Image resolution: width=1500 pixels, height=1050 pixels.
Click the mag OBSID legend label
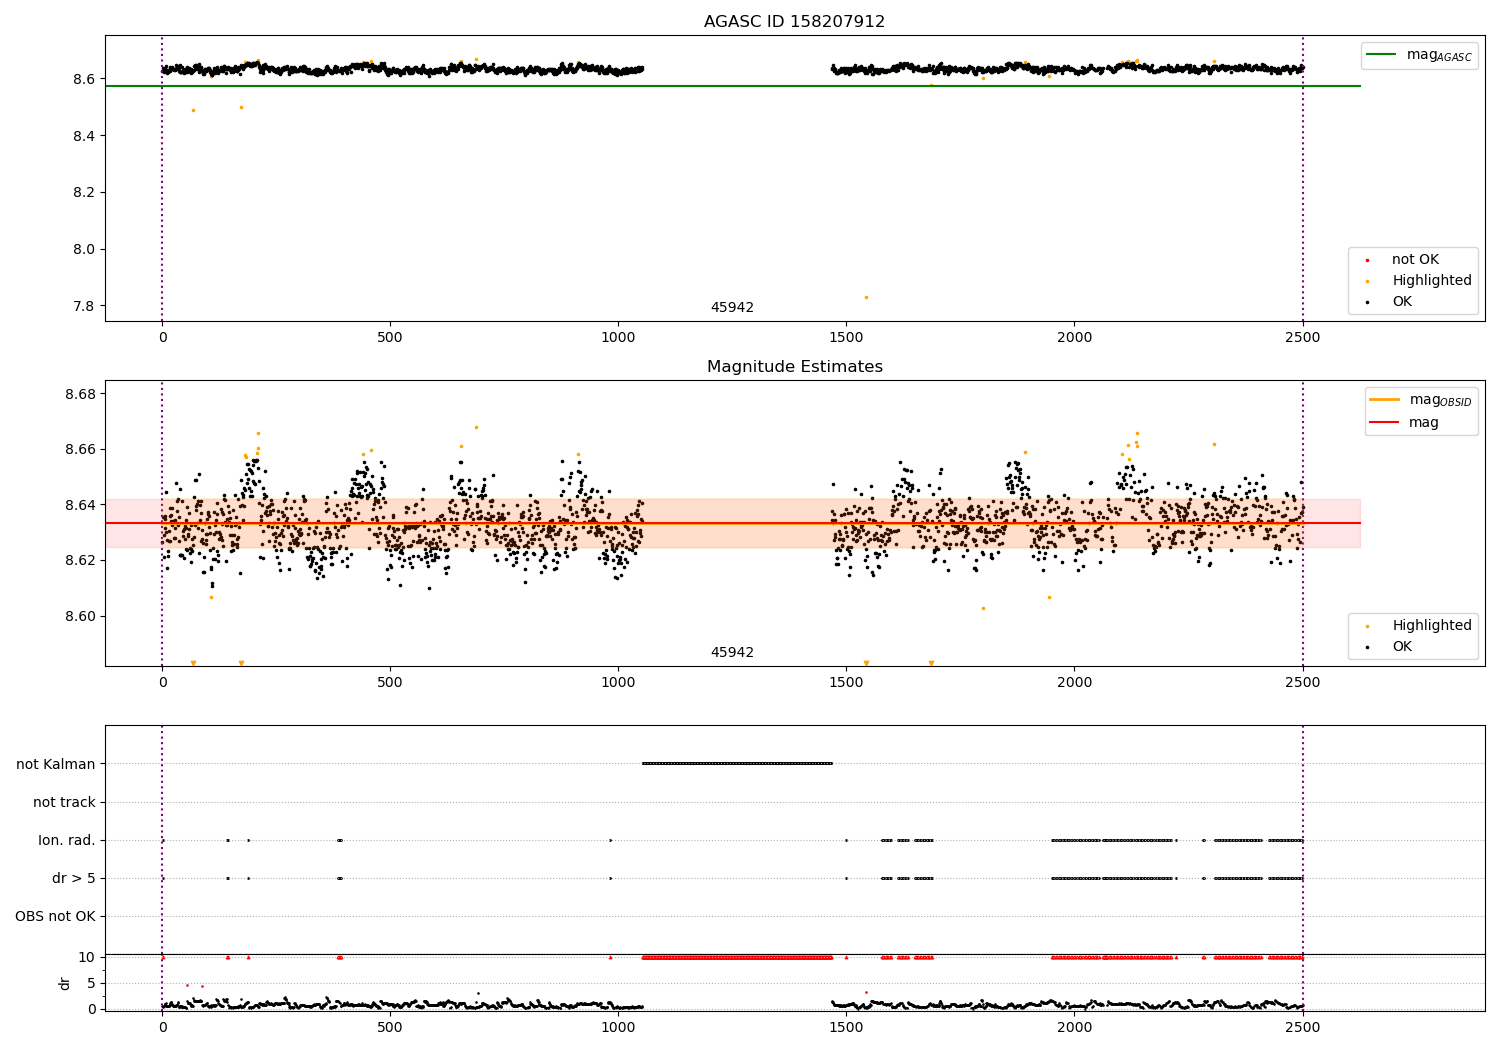(1441, 400)
